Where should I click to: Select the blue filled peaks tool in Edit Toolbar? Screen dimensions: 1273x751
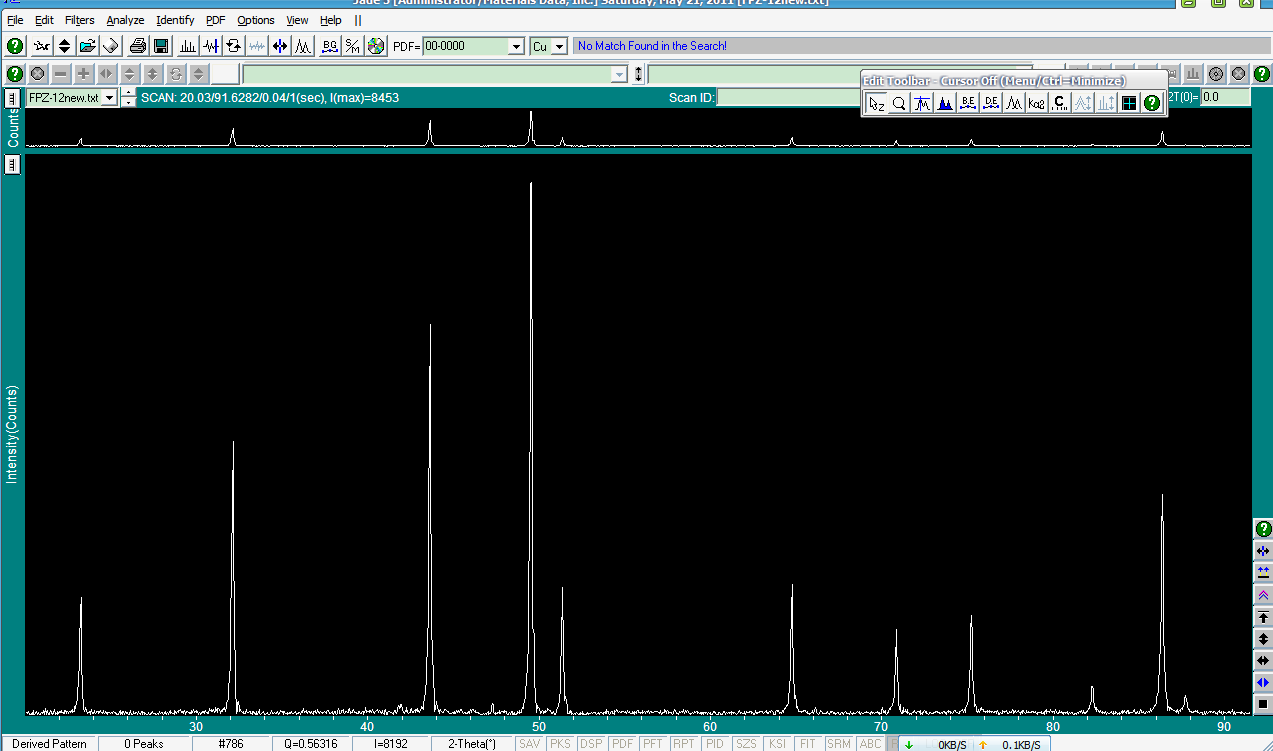click(x=945, y=102)
